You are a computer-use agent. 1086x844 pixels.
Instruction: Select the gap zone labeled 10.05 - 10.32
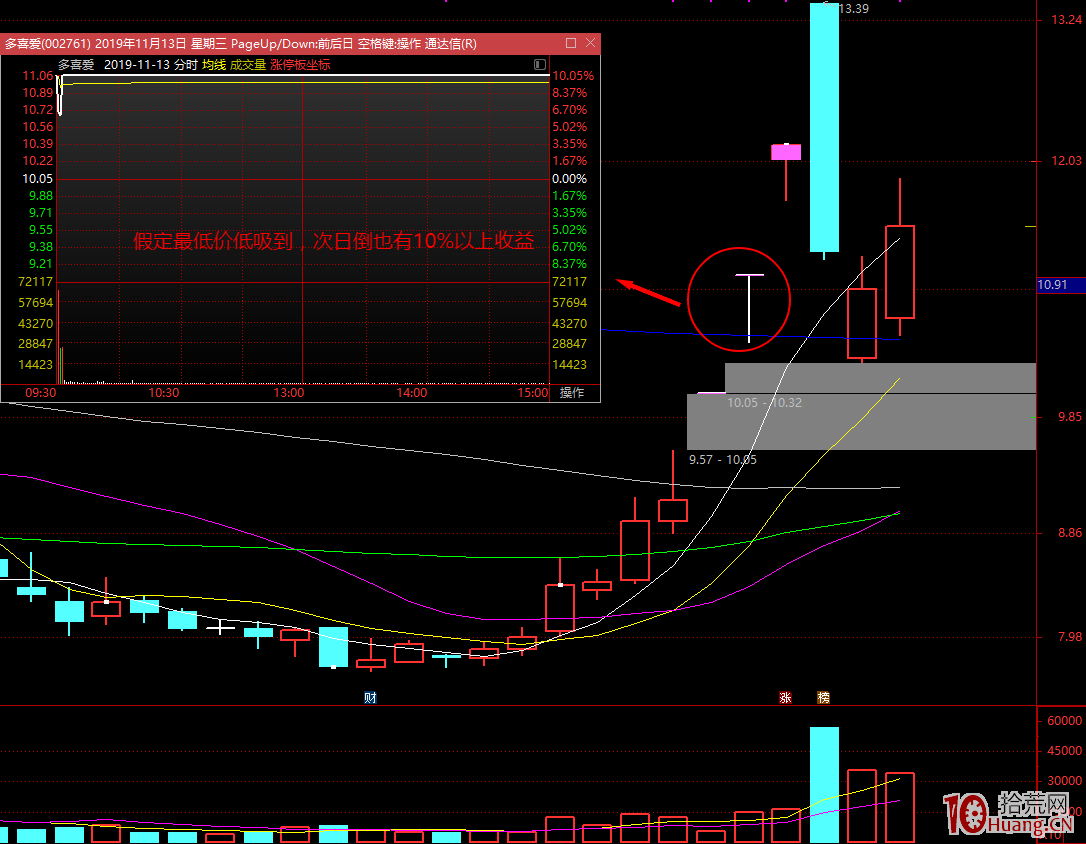880,378
